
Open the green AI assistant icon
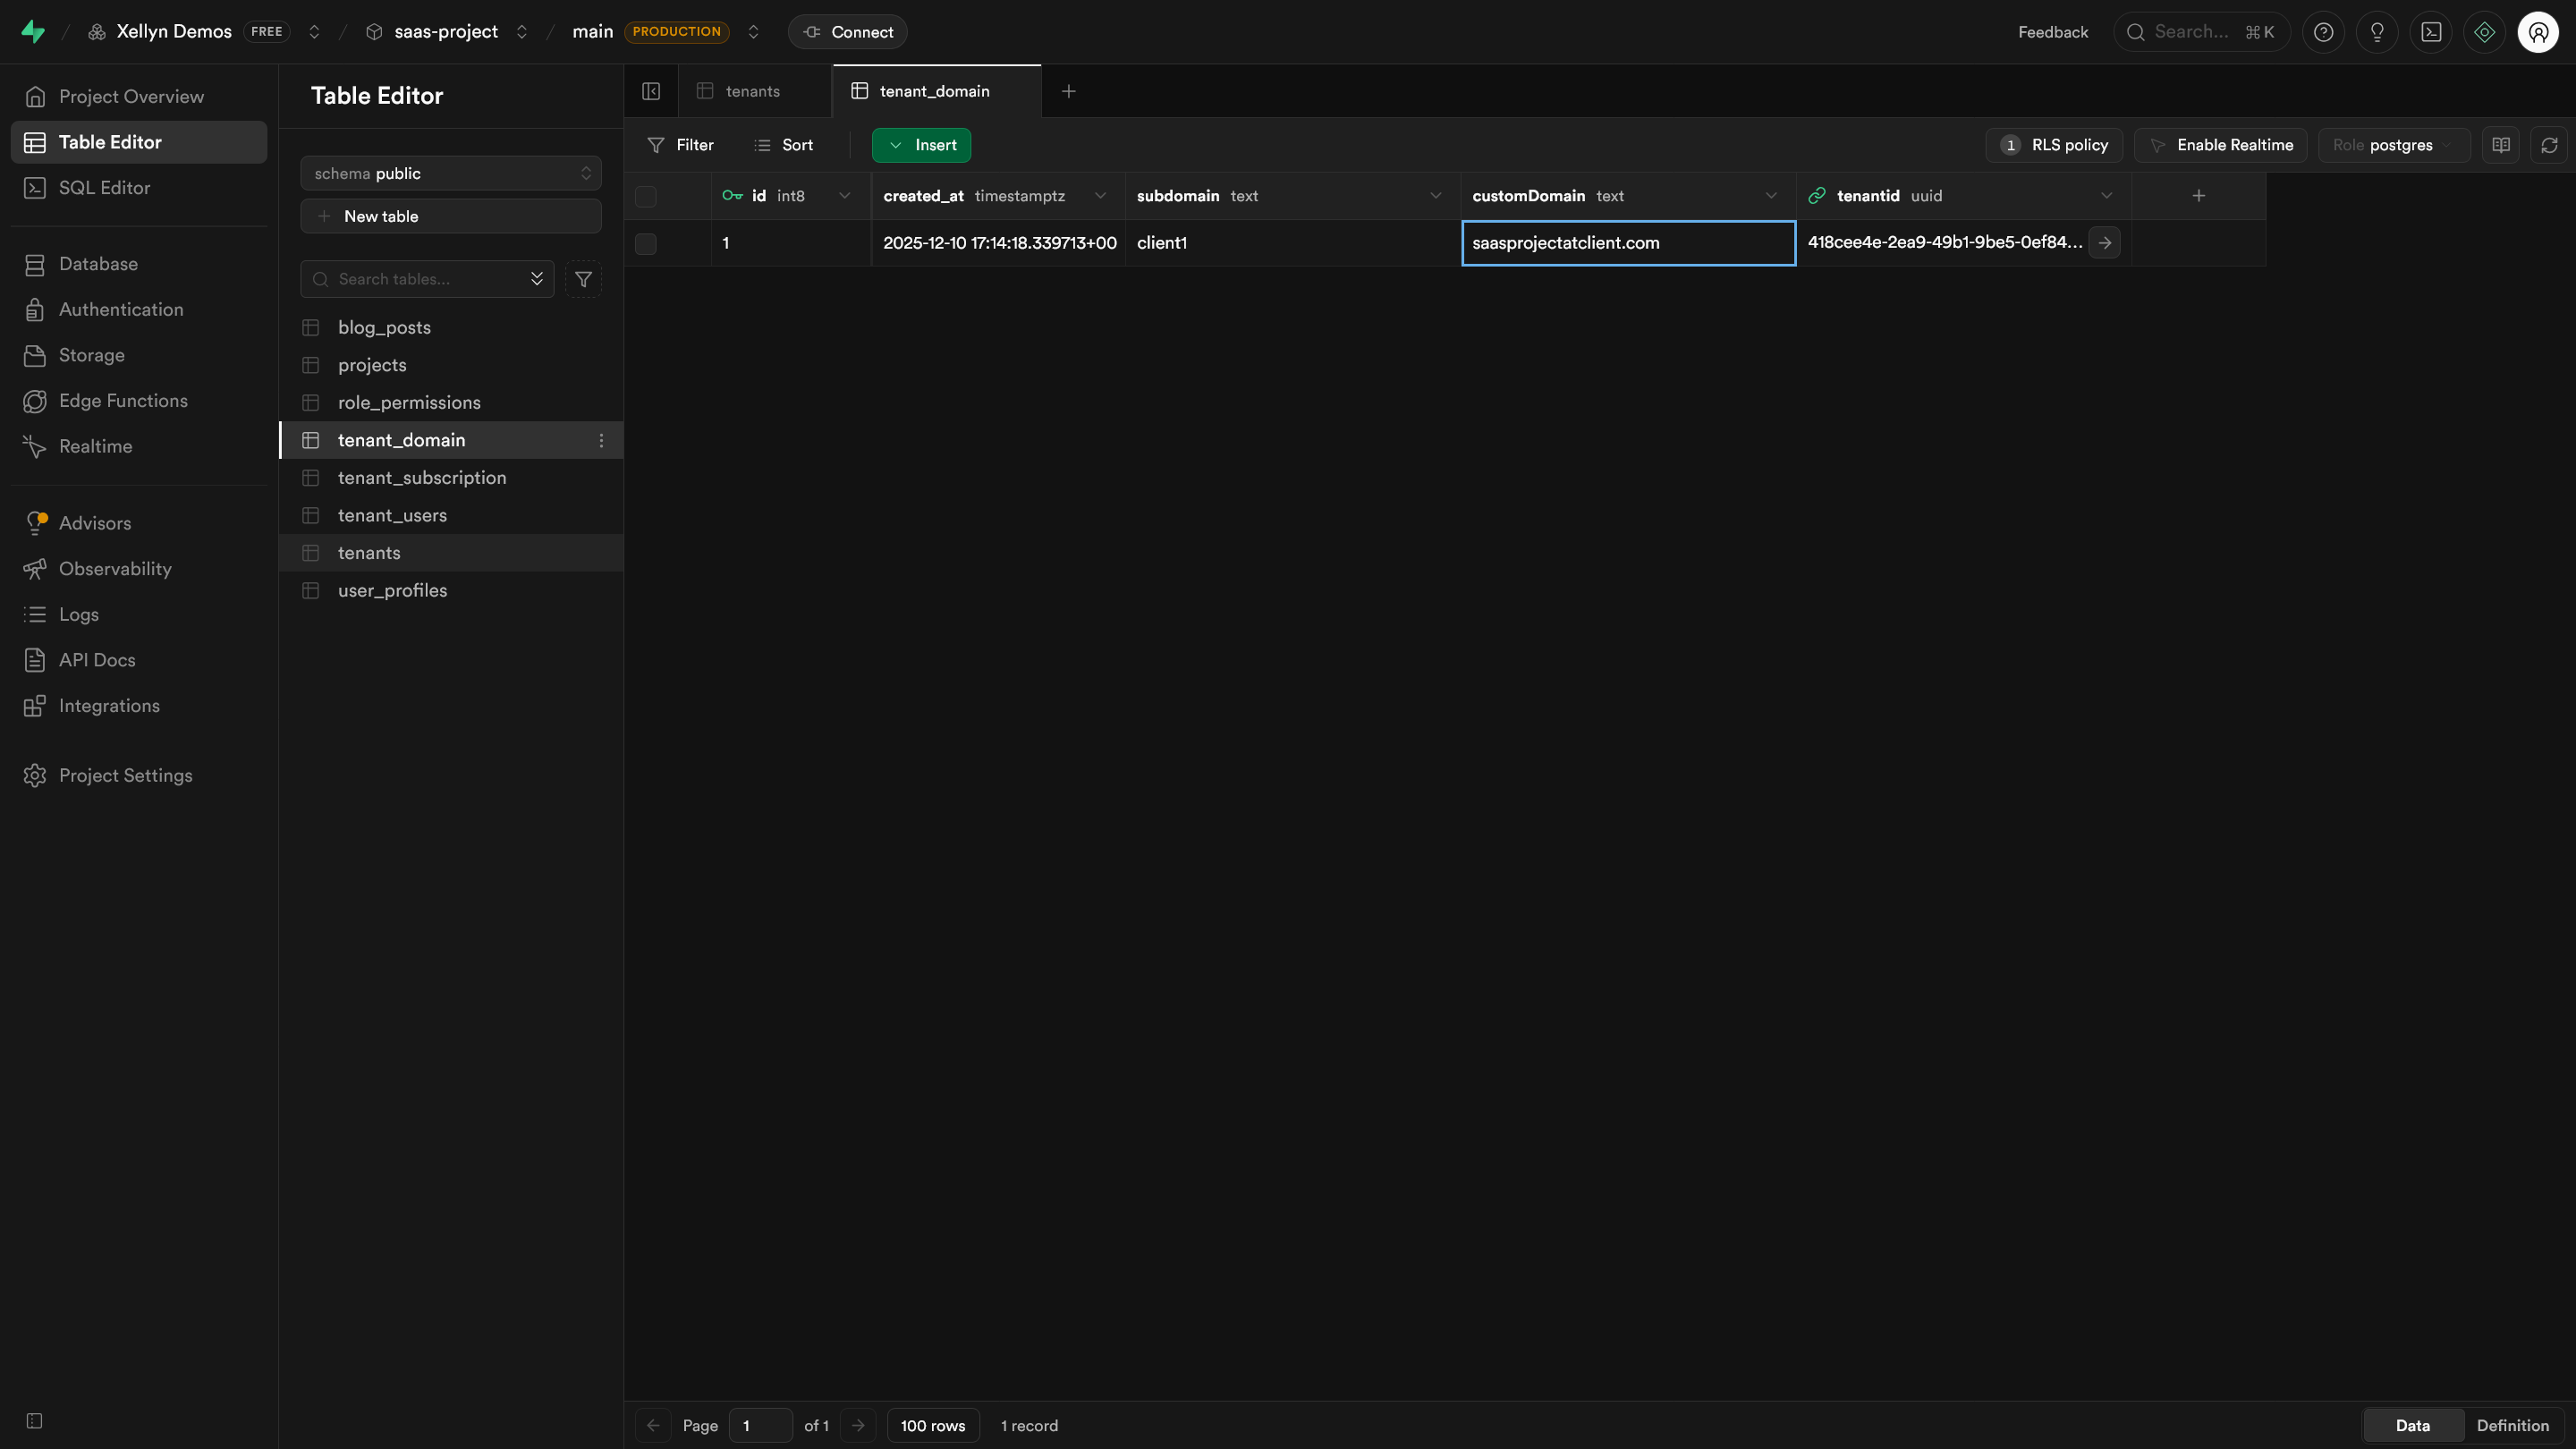(2485, 32)
